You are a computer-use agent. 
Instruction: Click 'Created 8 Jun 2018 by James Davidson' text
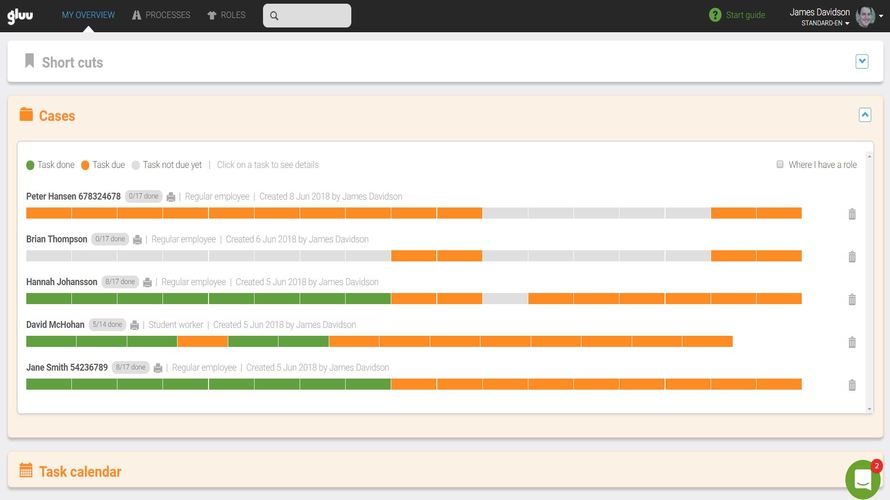point(331,196)
